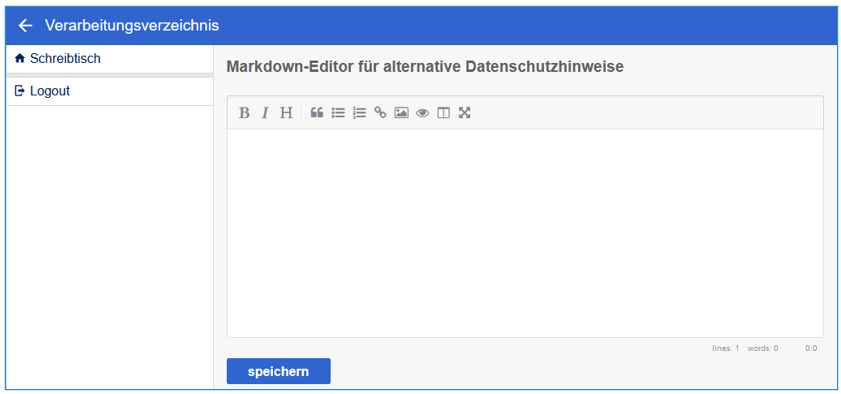Insert a blockquote using quote icon
841x394 pixels.
coord(317,113)
